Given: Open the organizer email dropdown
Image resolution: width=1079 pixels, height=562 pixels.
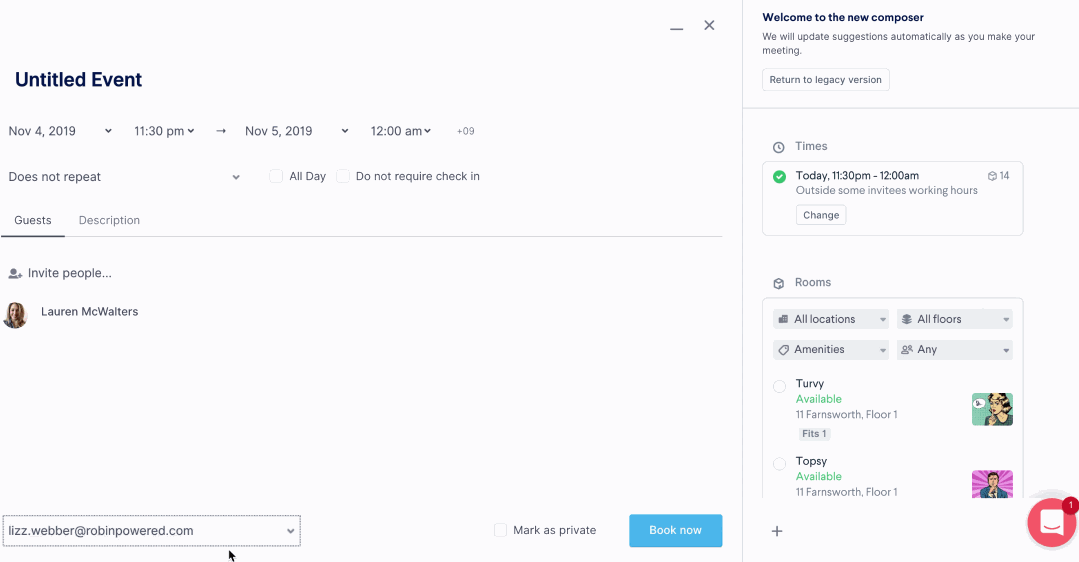Looking at the screenshot, I should [x=151, y=530].
